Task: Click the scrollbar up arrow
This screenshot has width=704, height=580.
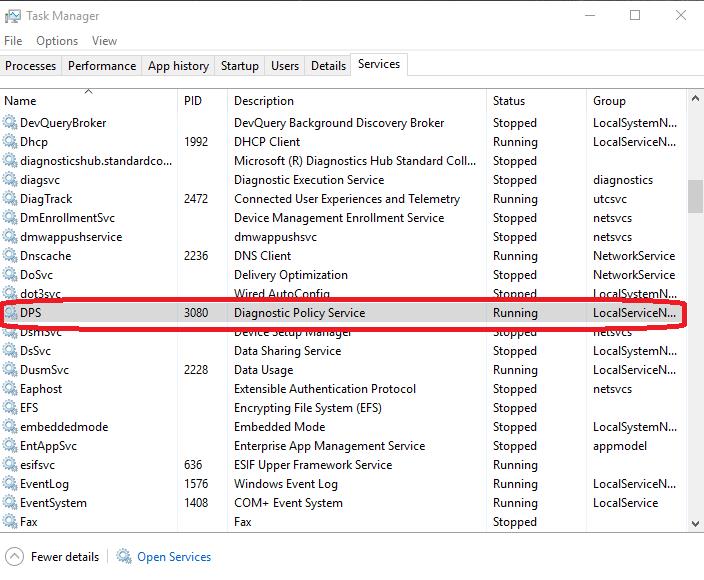Action: [x=695, y=98]
